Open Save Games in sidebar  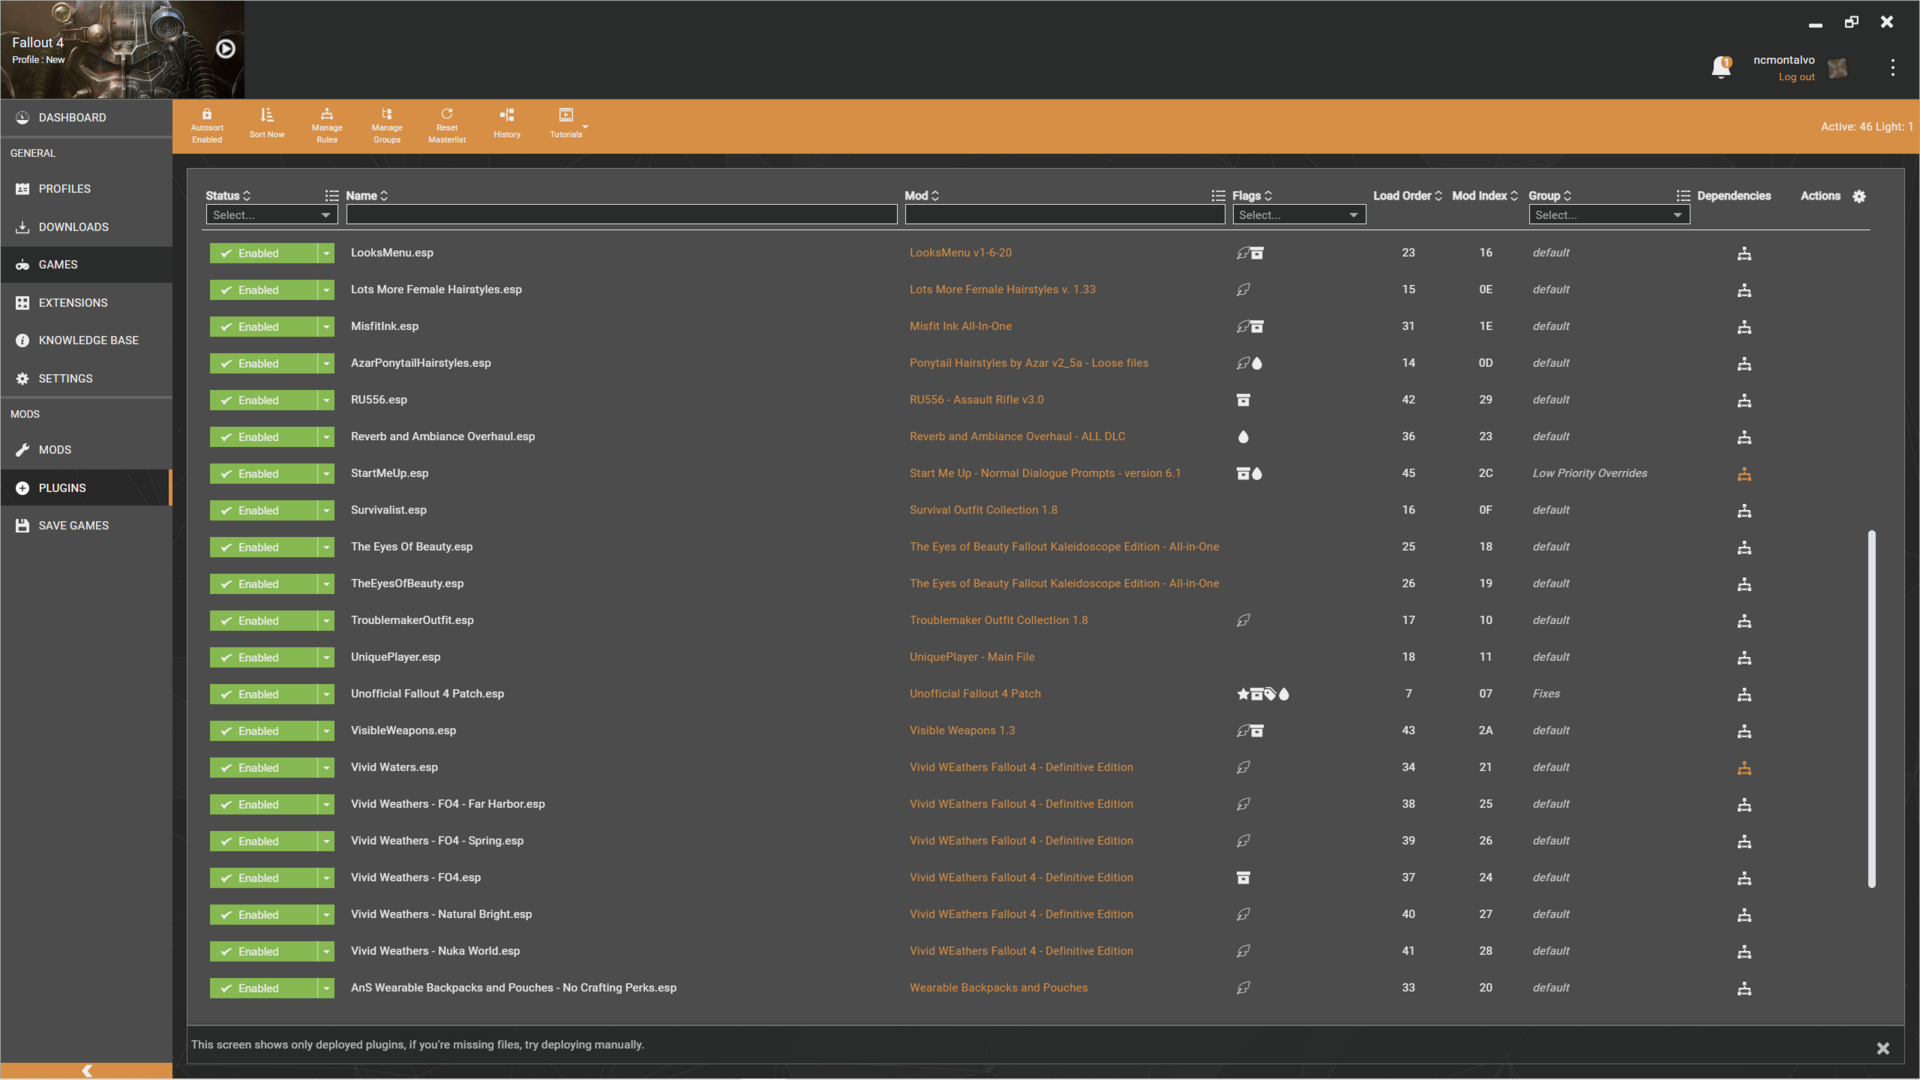tap(86, 526)
